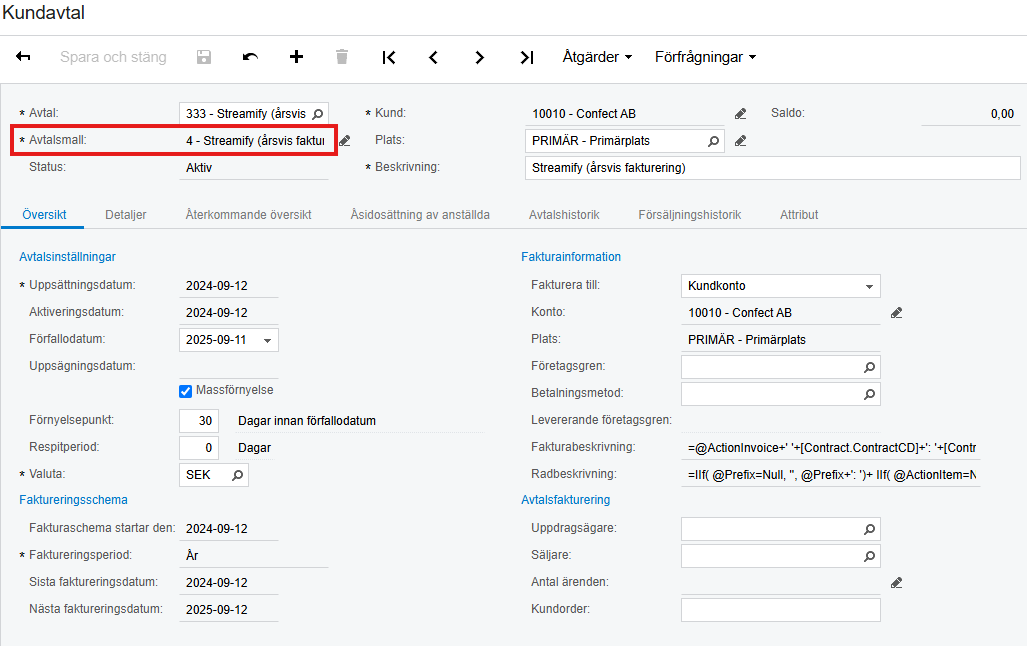Add a new record with plus icon
This screenshot has height=646, width=1027.
296,57
